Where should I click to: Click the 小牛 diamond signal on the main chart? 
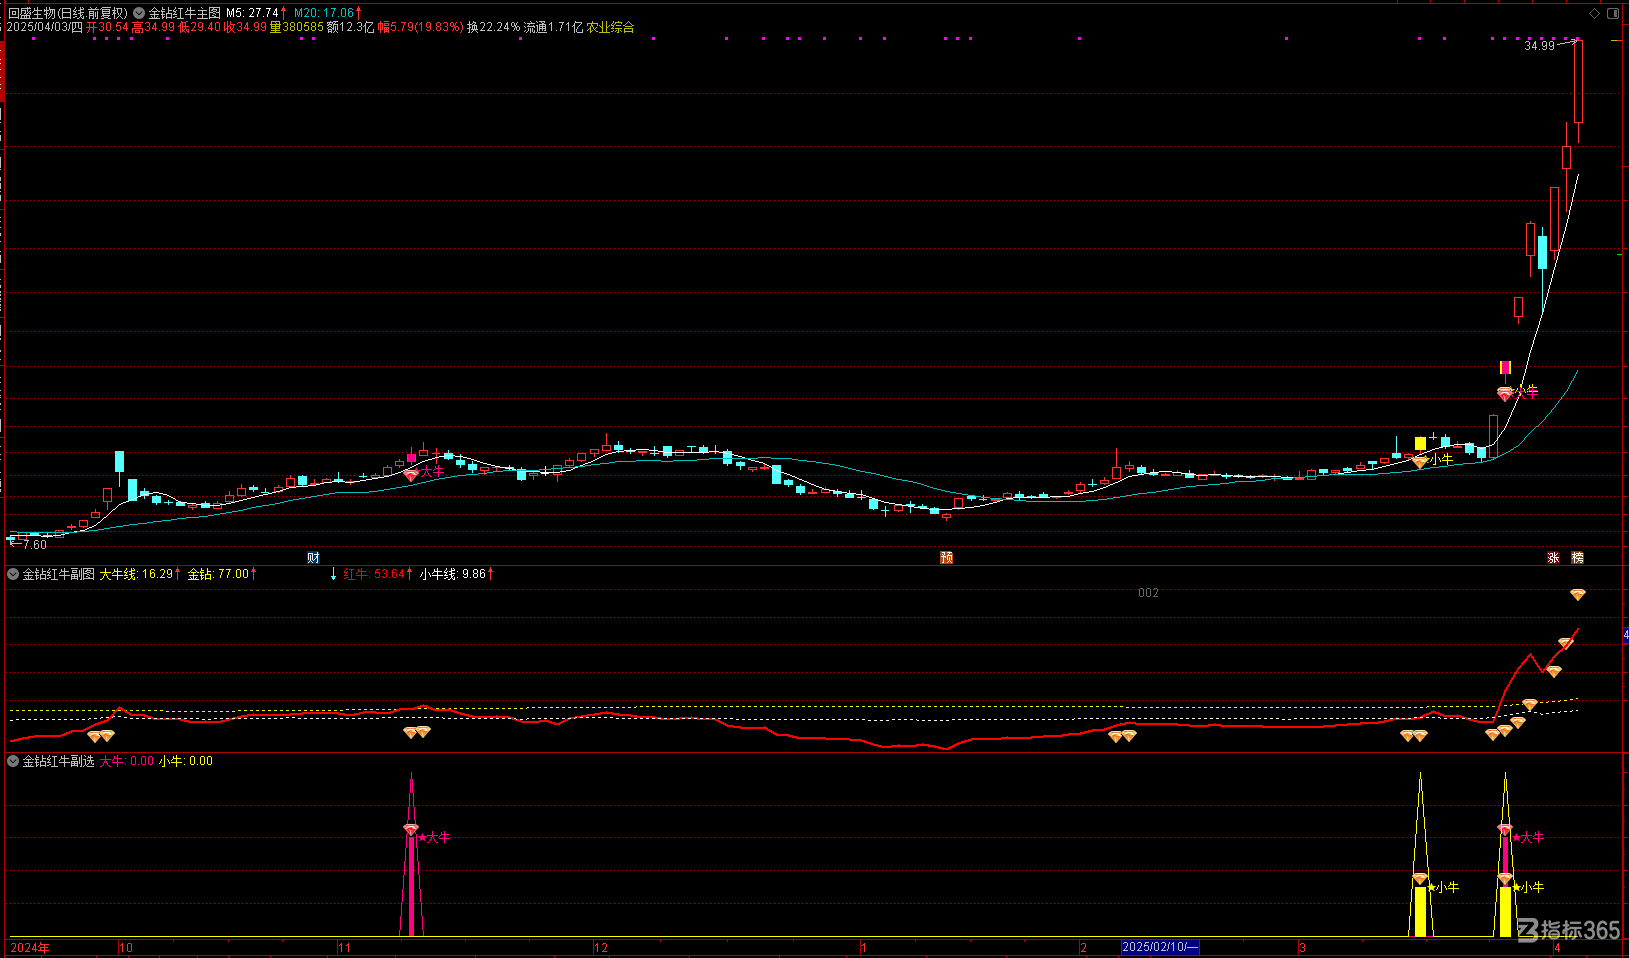[x=1420, y=462]
